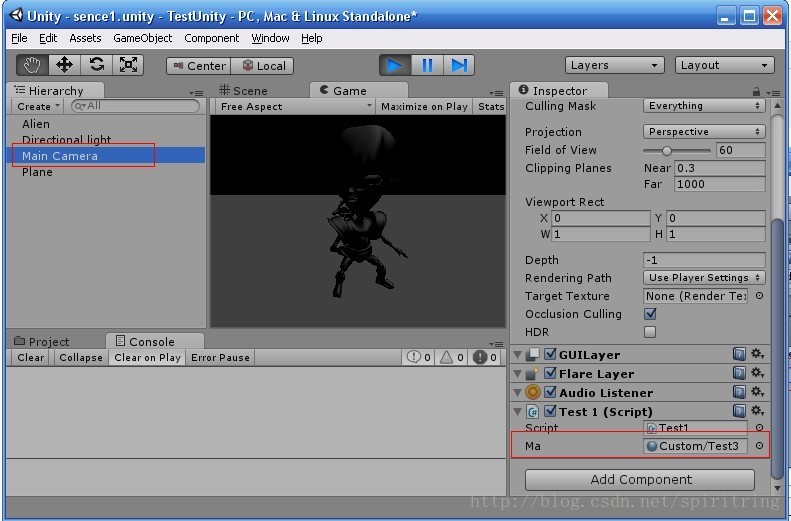Open Audio Listener gear settings menu
This screenshot has width=791, height=521.
point(757,392)
